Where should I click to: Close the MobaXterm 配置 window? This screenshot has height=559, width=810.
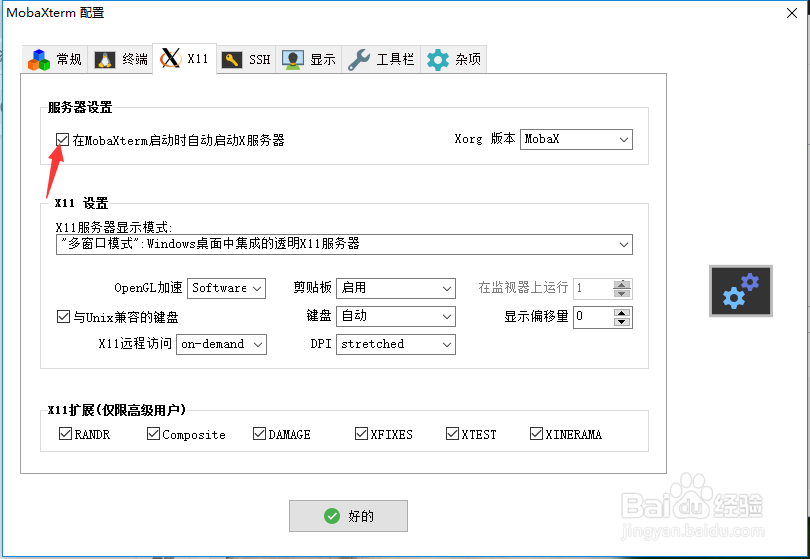[791, 13]
